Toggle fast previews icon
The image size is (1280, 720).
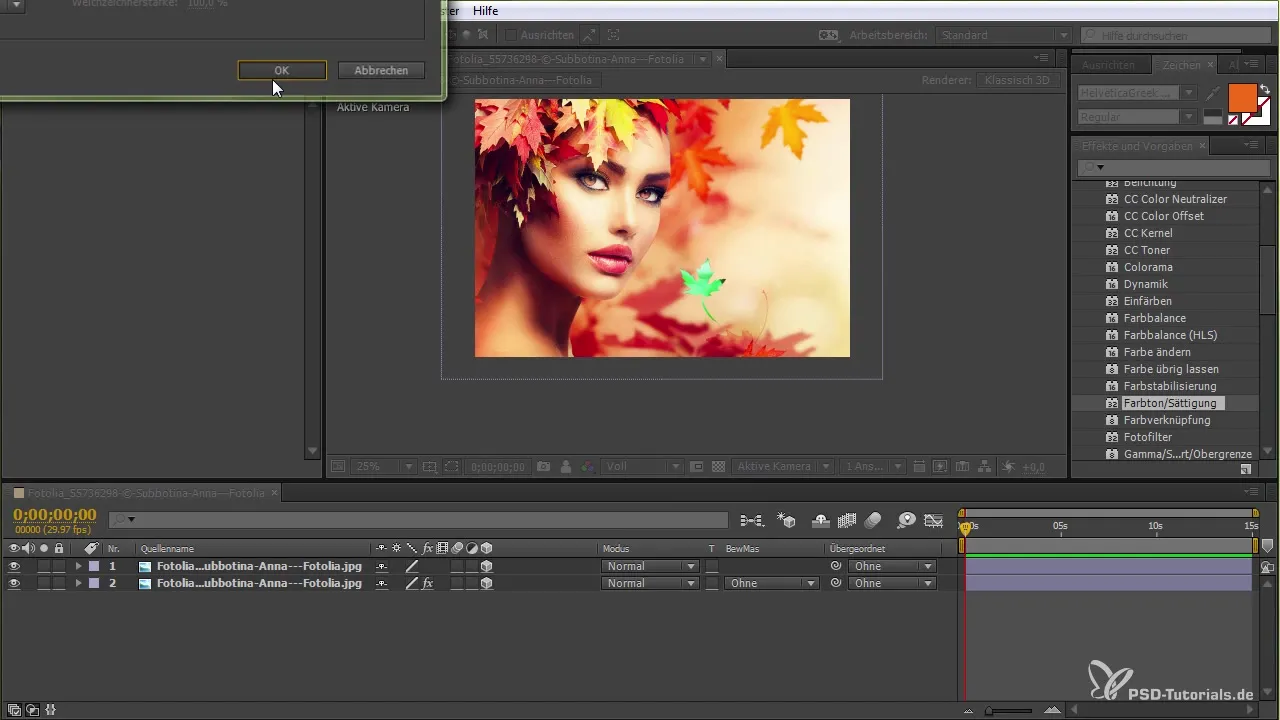pos(940,467)
